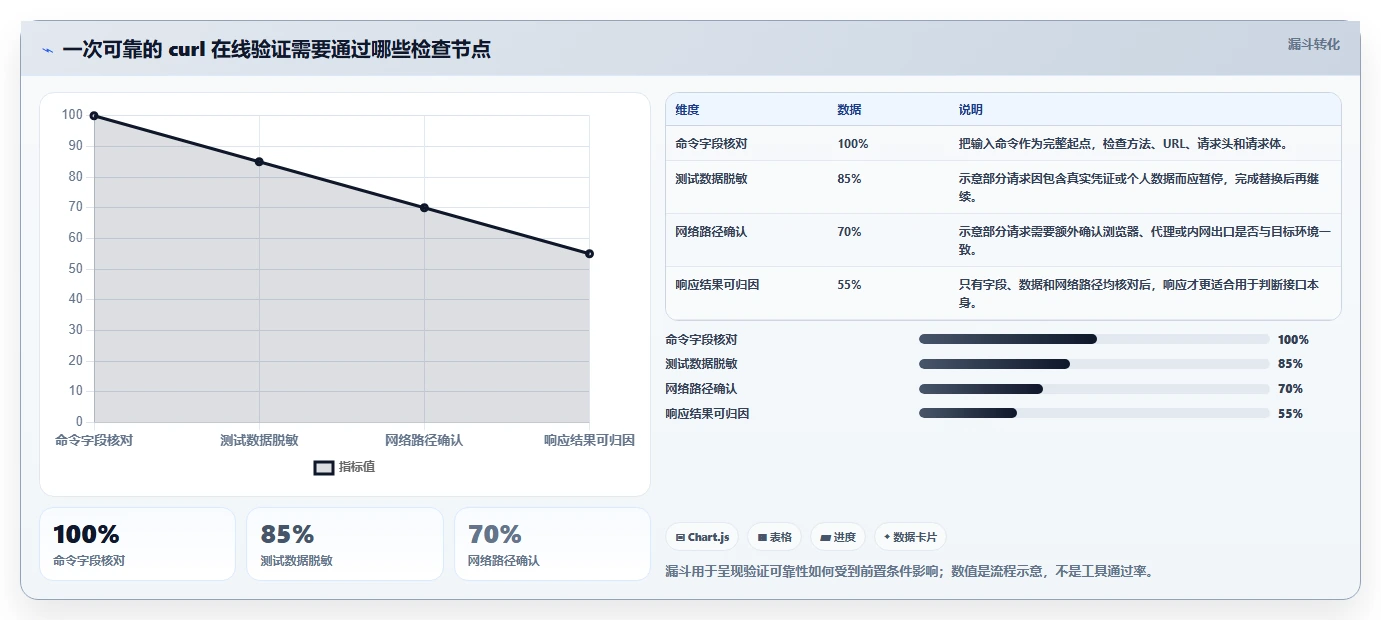
Task: Click the 55% label beside progress bars
Action: click(1290, 414)
